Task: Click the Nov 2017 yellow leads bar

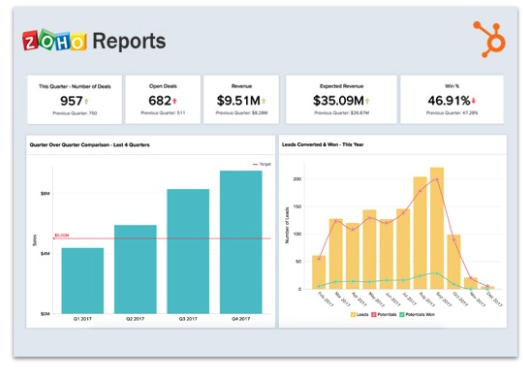Action: pos(471,283)
